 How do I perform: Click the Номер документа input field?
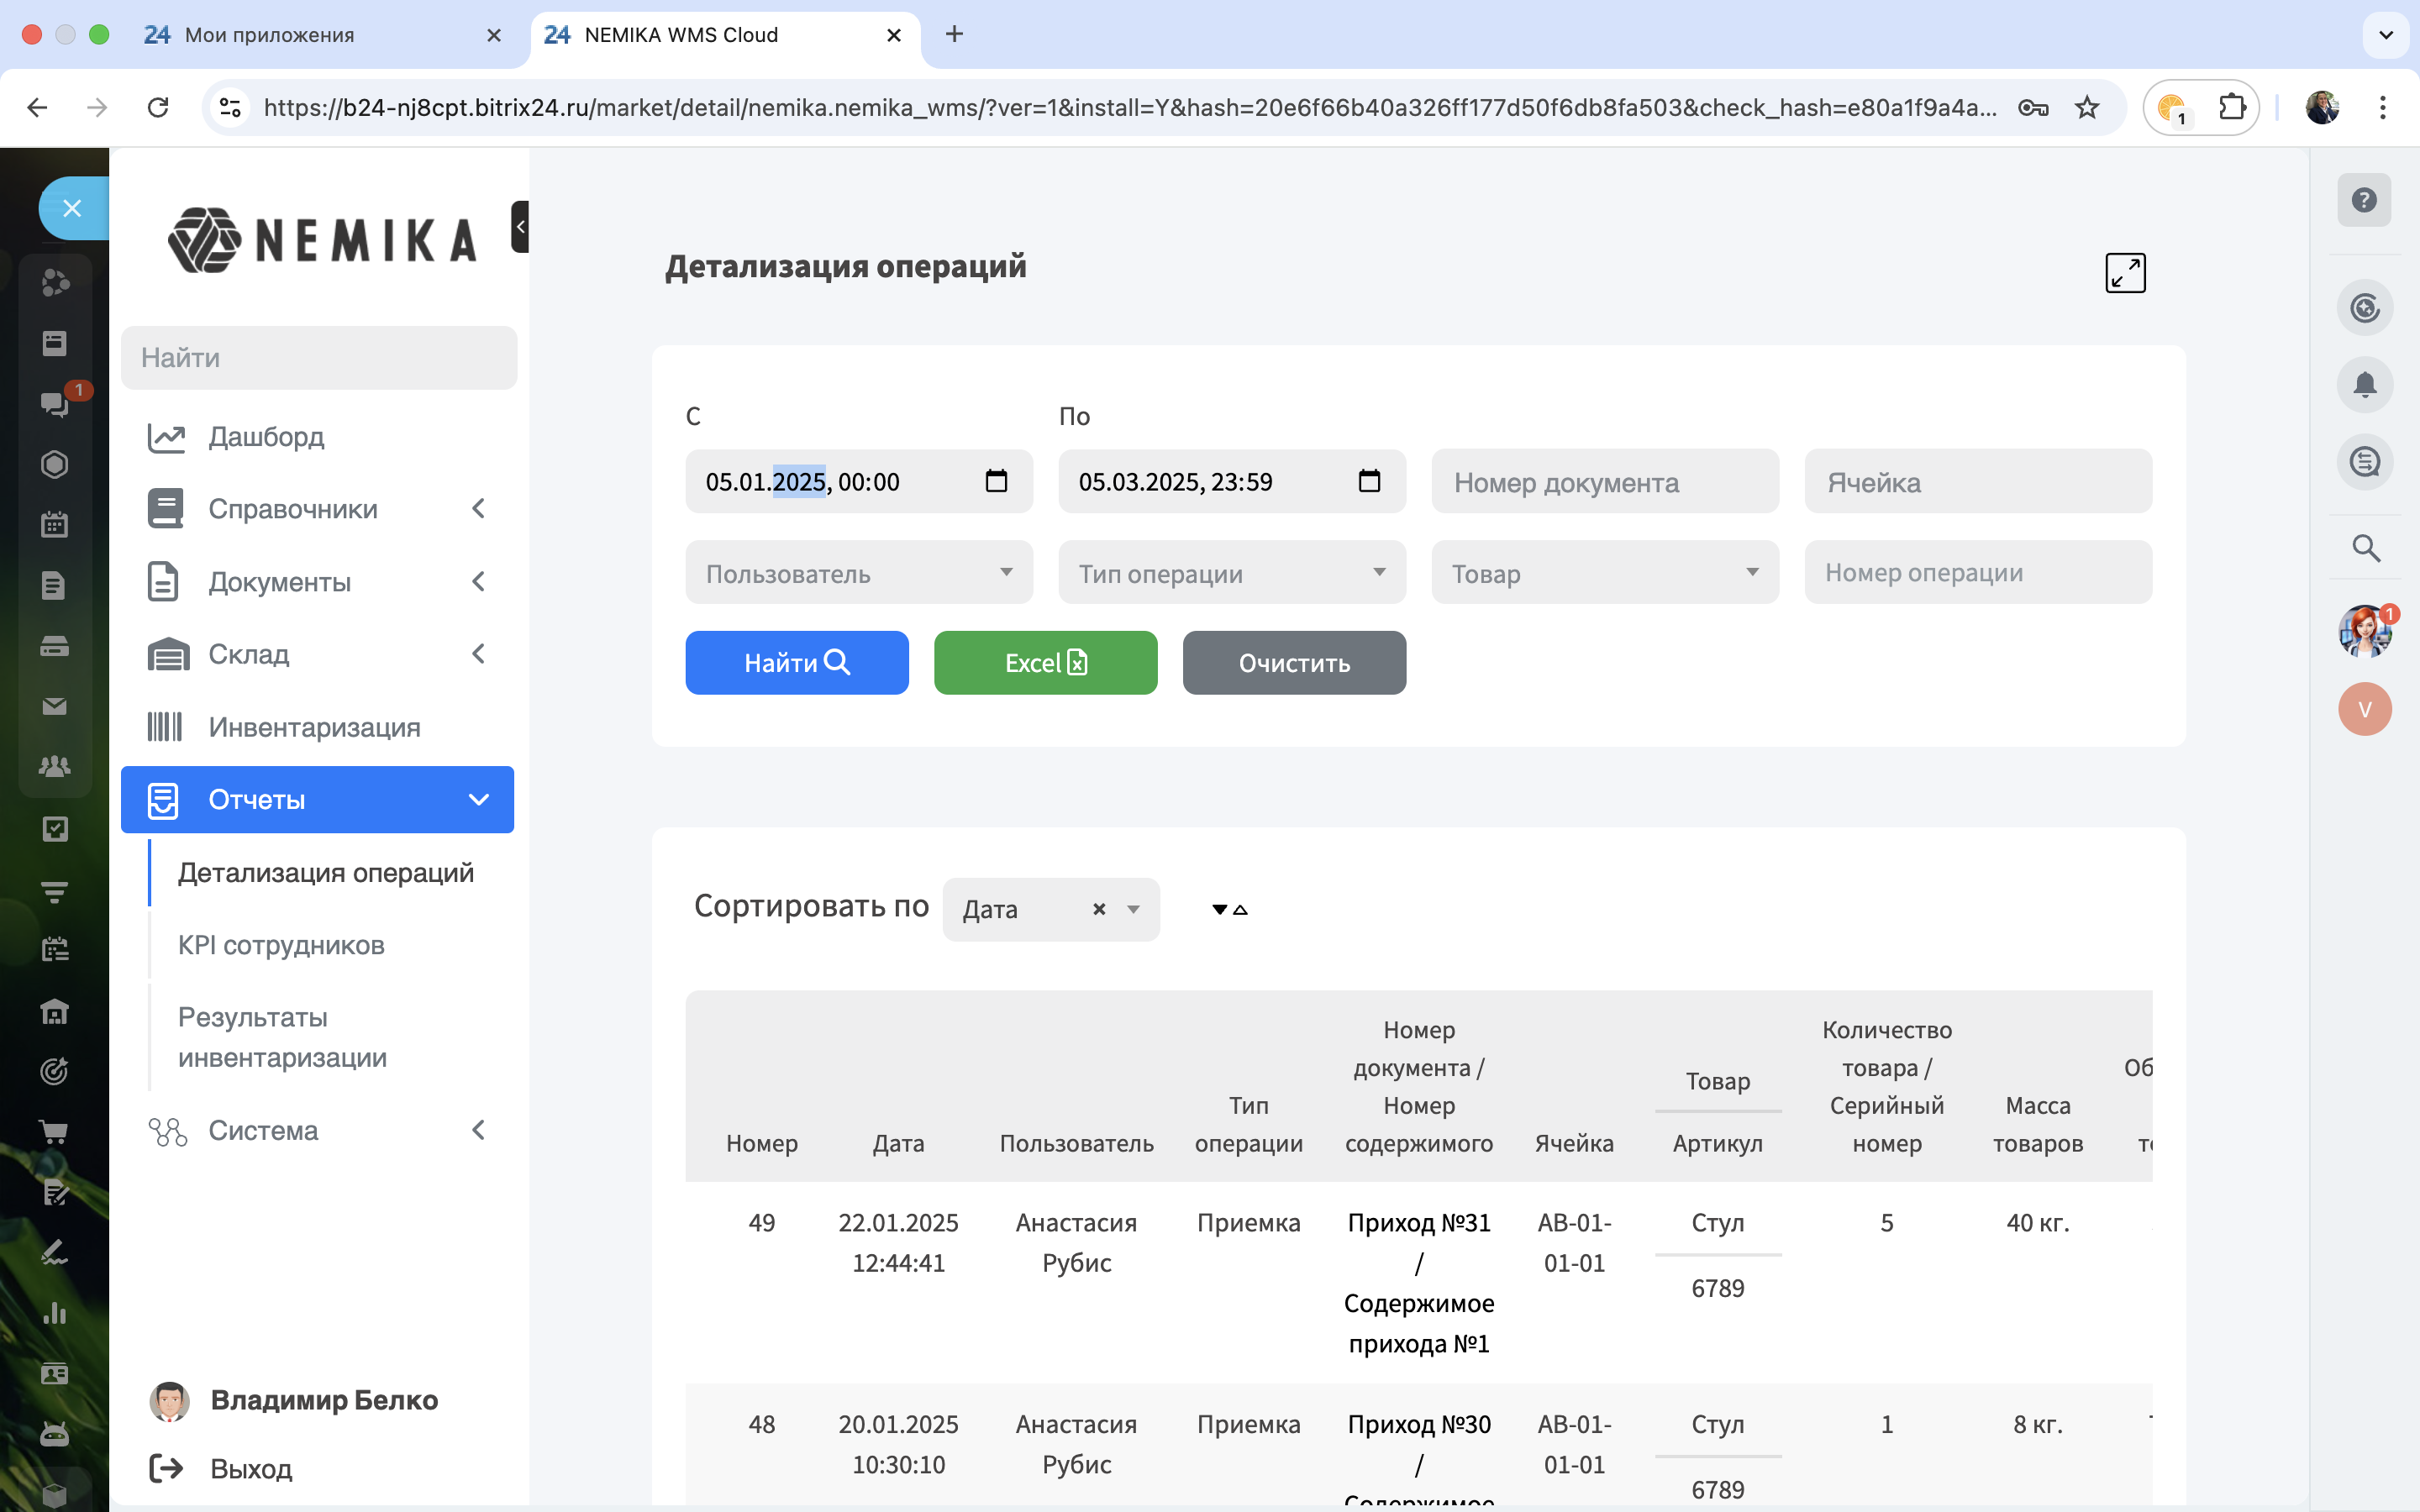tap(1604, 482)
